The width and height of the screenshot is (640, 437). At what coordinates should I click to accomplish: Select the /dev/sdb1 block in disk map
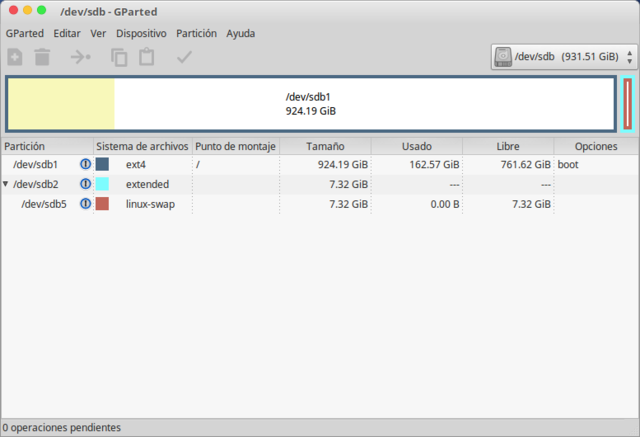pos(311,104)
